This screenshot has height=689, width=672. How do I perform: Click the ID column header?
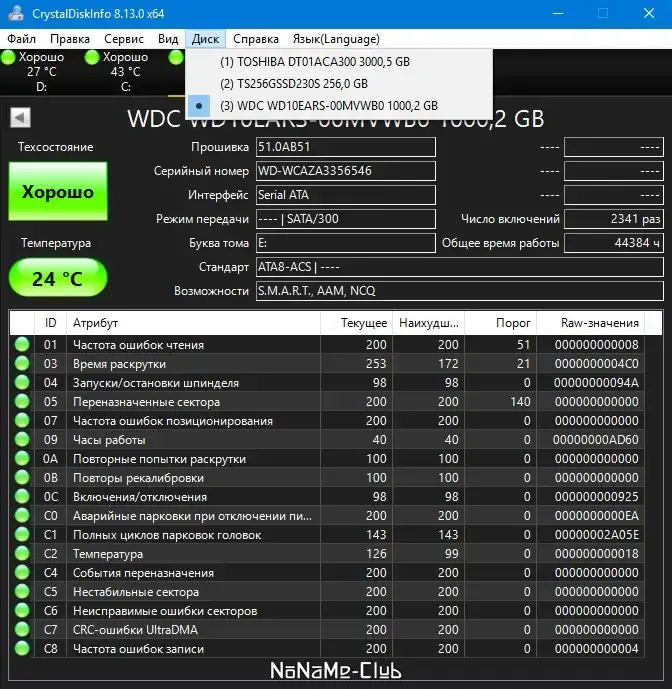(x=51, y=323)
